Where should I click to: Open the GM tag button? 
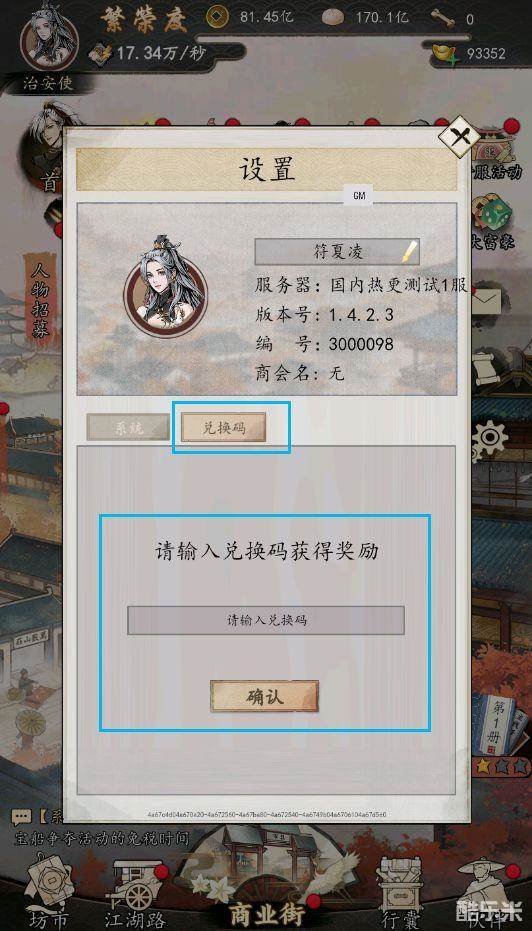[359, 195]
